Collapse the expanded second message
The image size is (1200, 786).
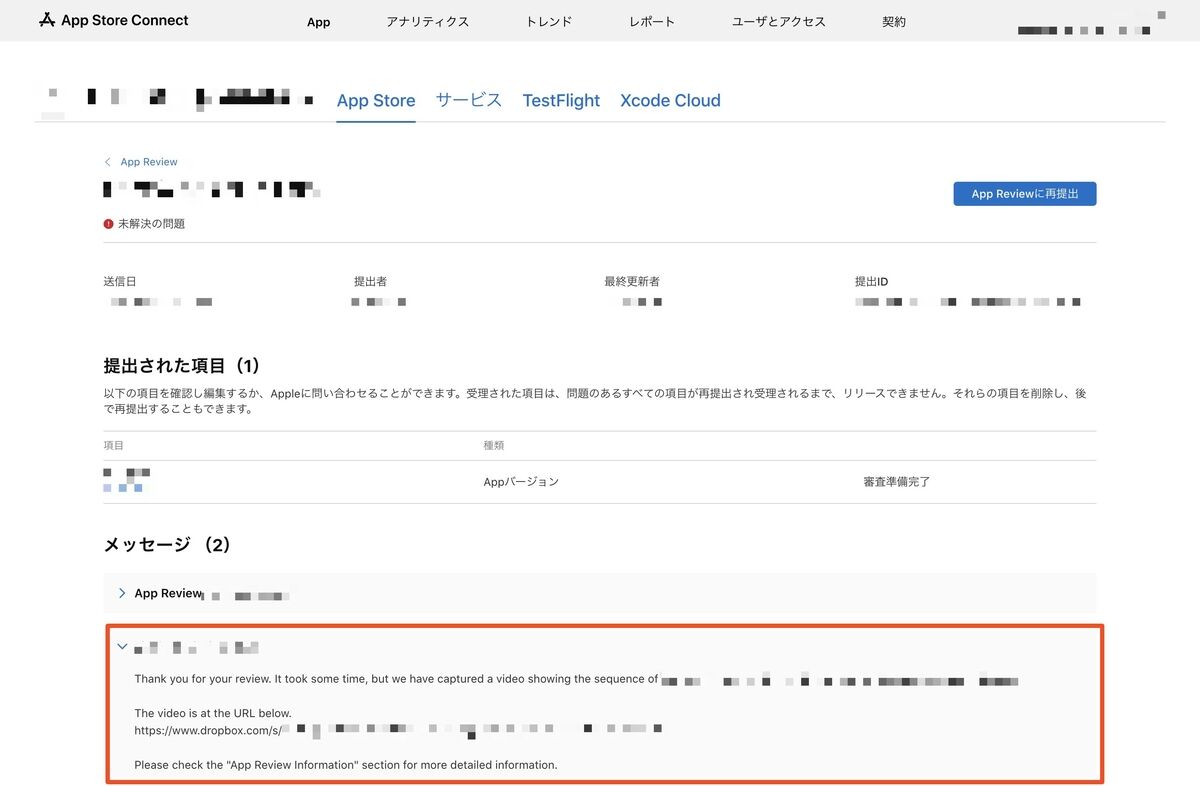(122, 647)
